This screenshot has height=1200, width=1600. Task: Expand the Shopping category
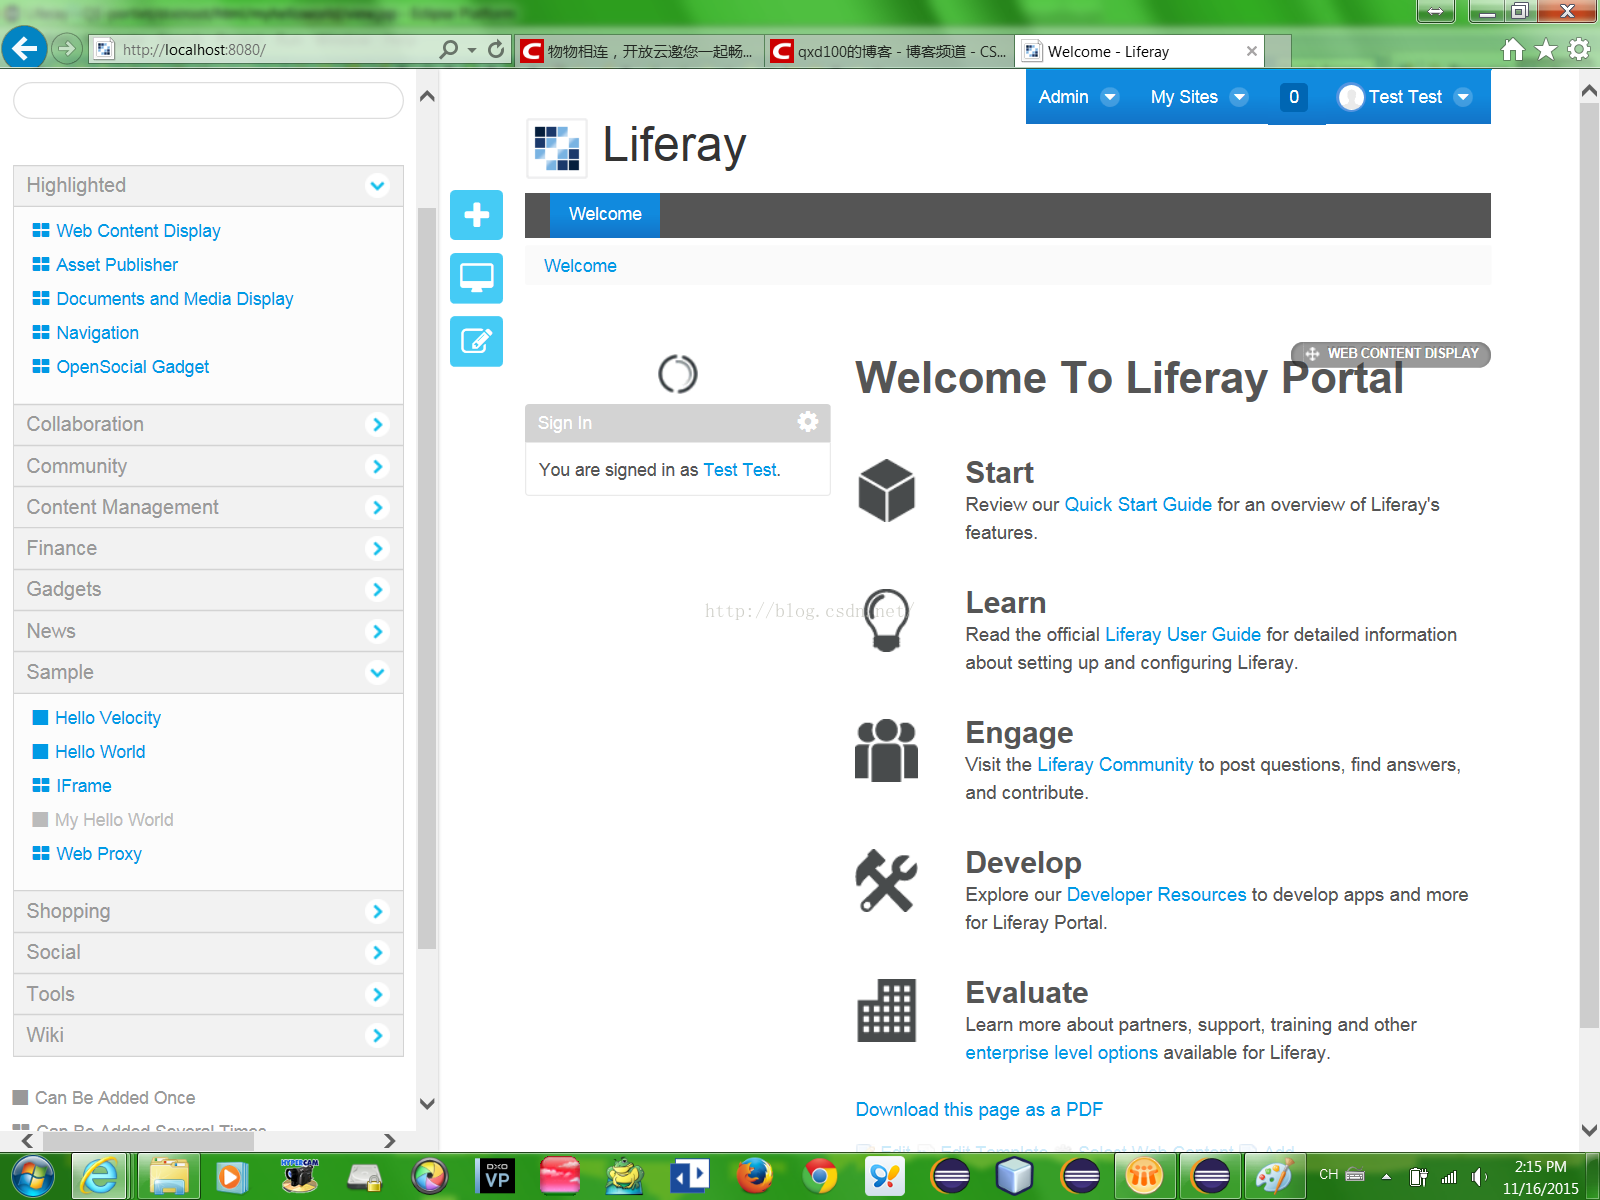pos(377,911)
